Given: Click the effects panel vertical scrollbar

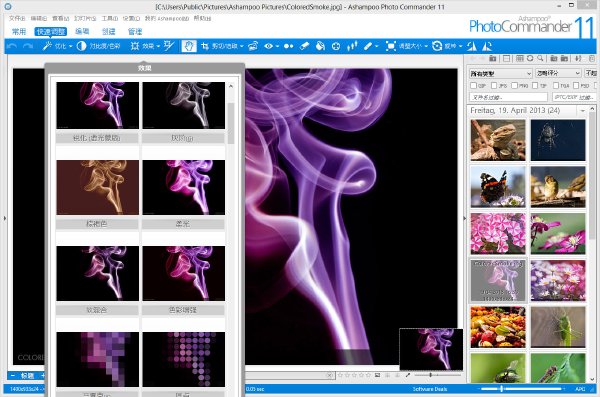Looking at the screenshot, I should coord(231,123).
